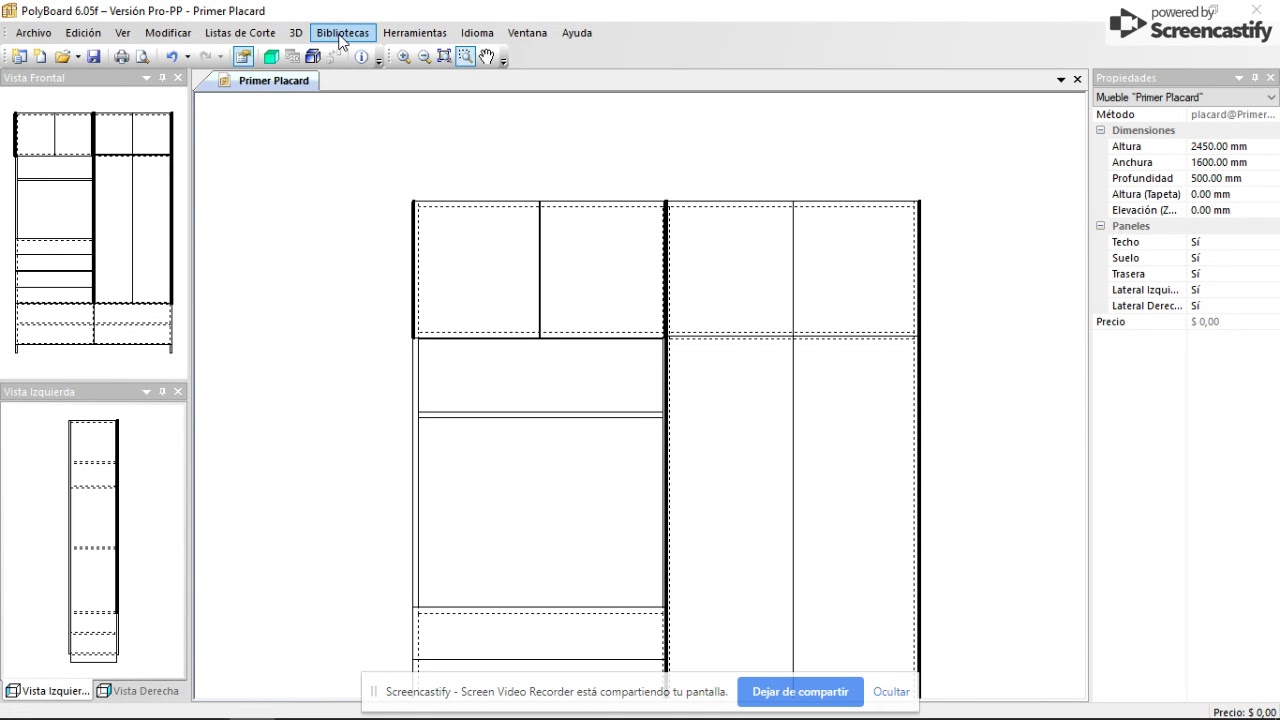Toggle the zoom window tool

click(466, 57)
